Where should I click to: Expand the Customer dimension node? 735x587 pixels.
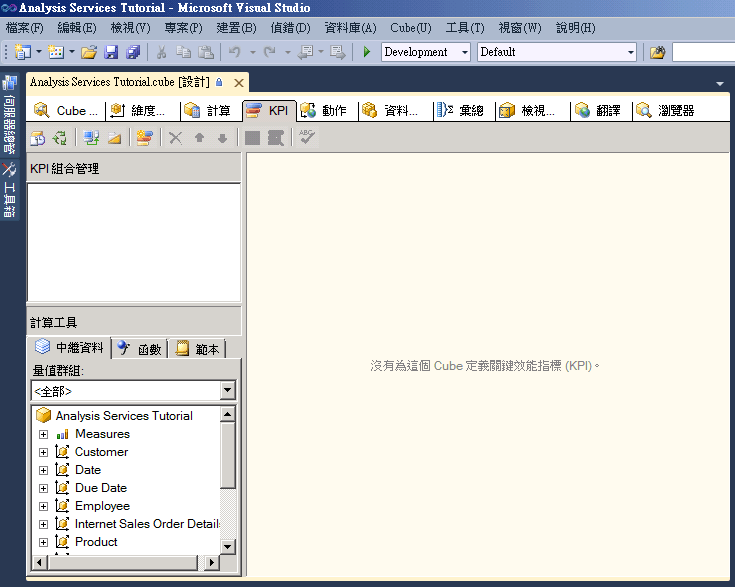tap(43, 452)
